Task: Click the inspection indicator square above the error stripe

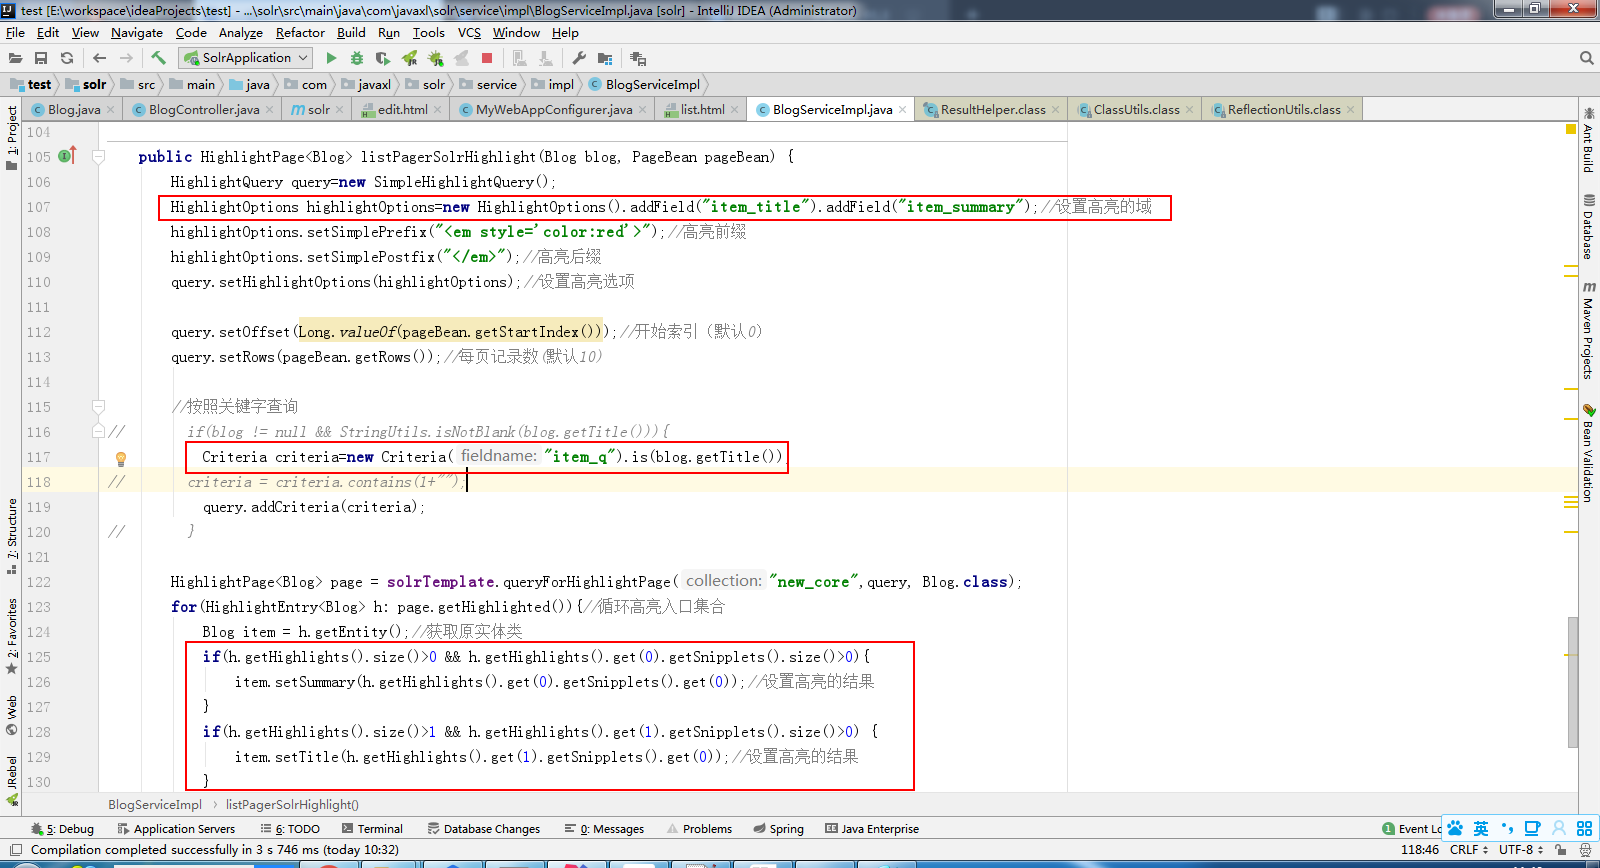Action: (1571, 129)
